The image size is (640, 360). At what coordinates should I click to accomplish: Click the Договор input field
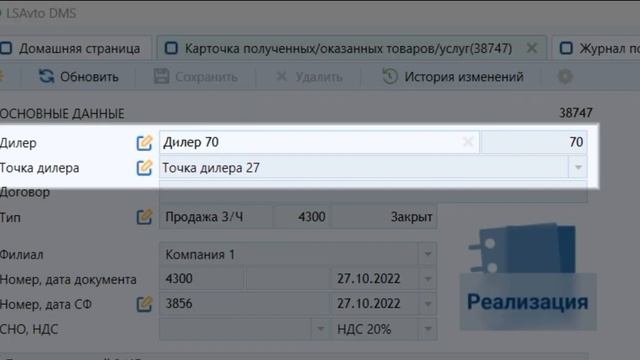[373, 192]
